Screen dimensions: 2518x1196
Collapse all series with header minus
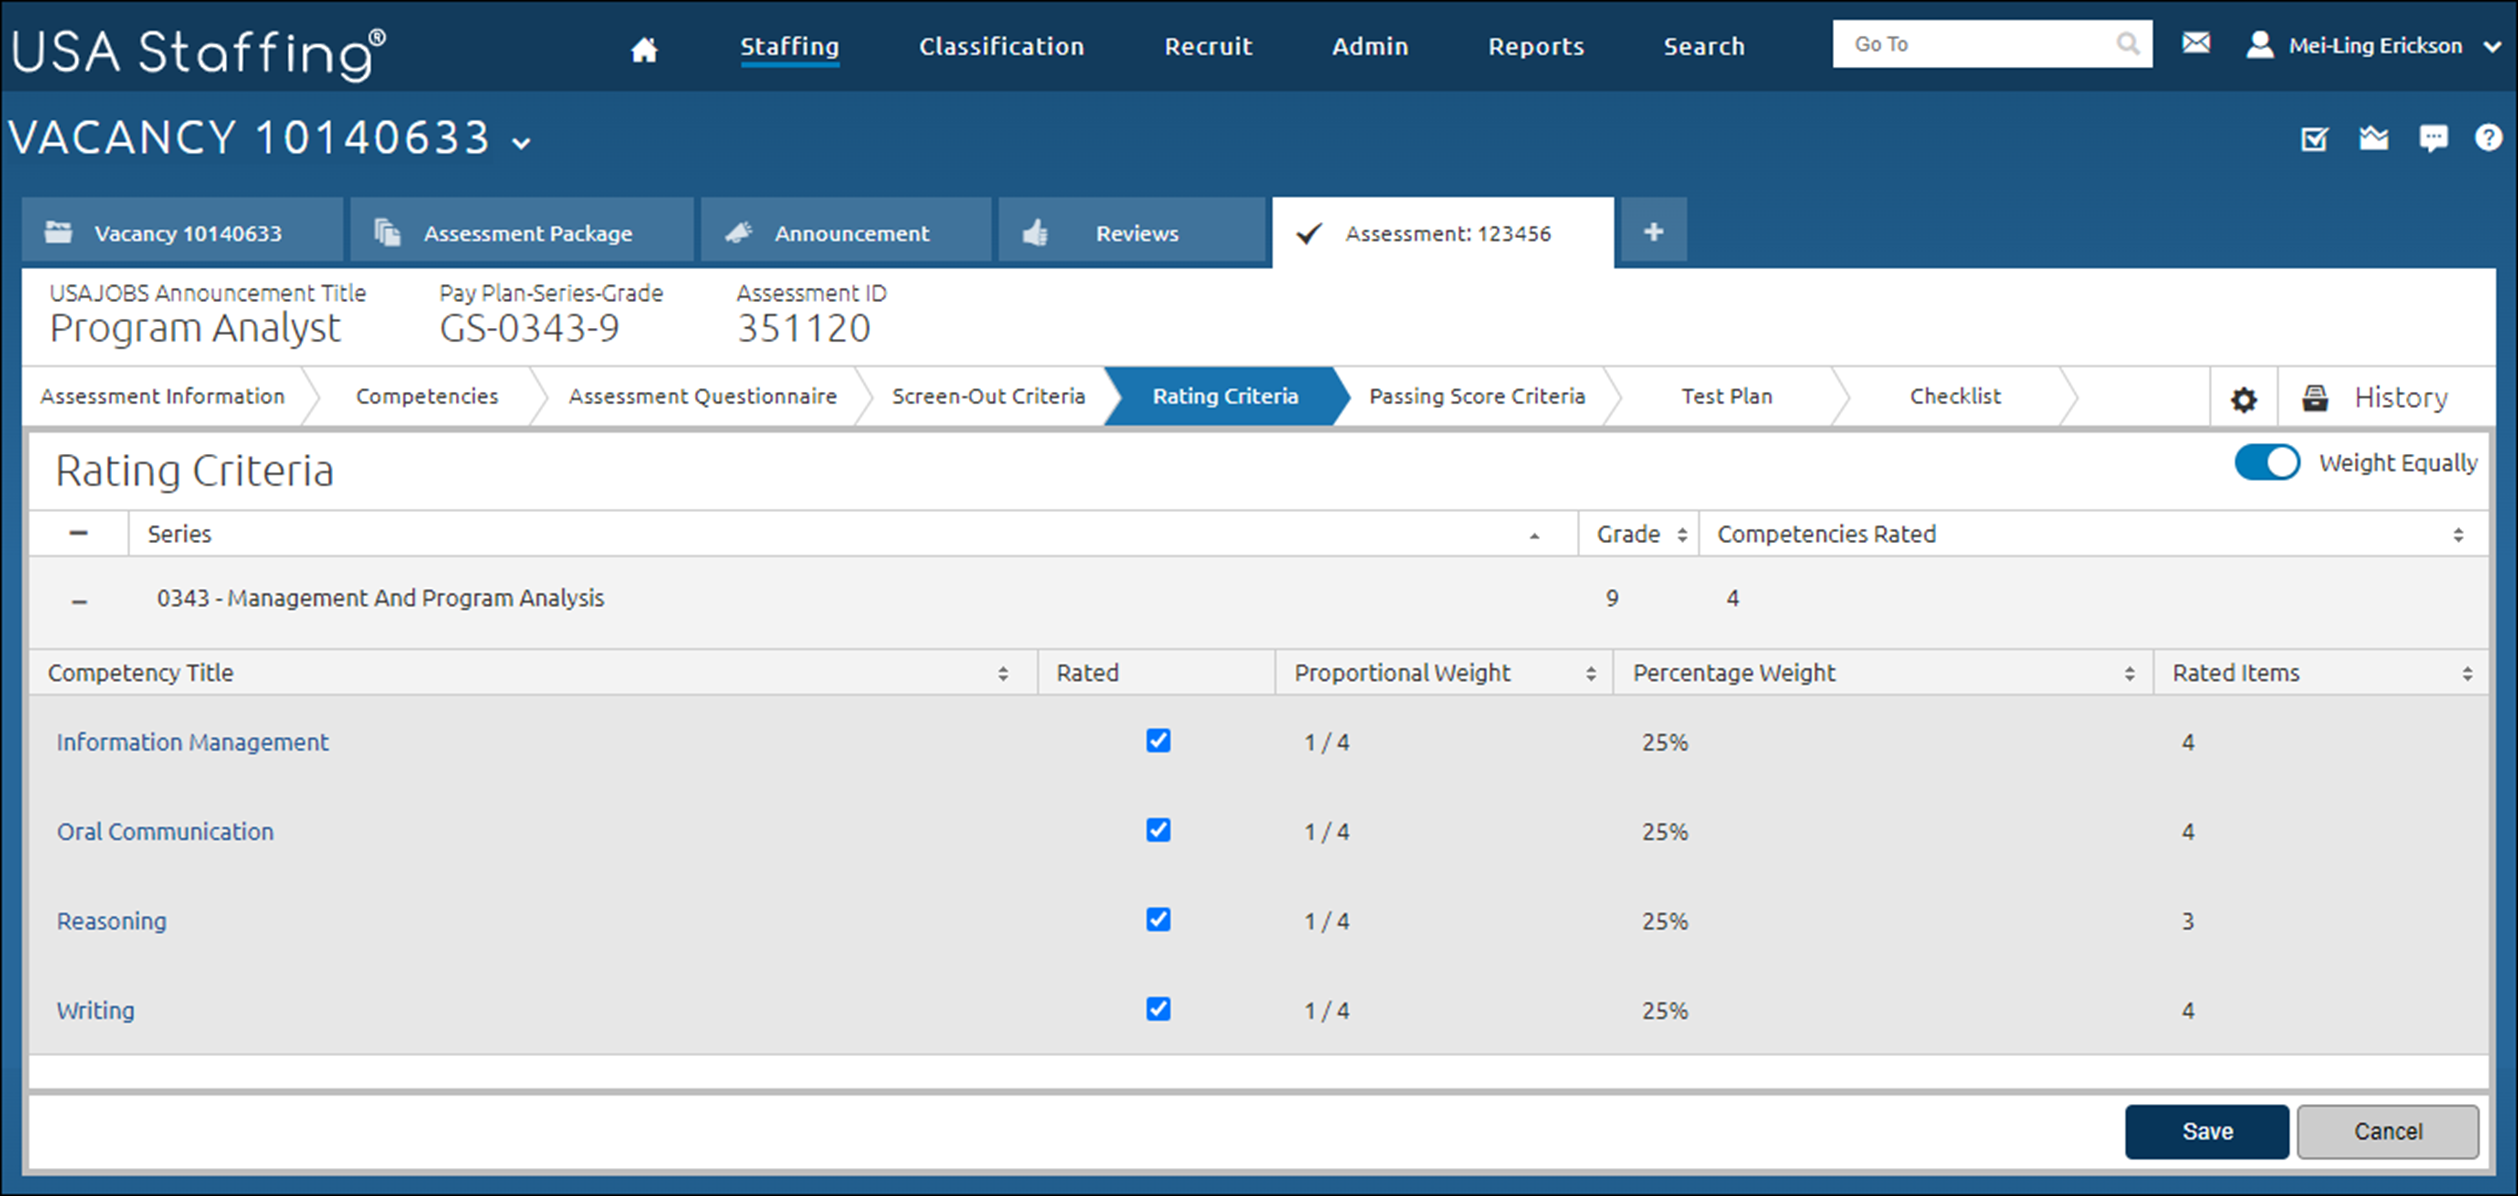[79, 533]
